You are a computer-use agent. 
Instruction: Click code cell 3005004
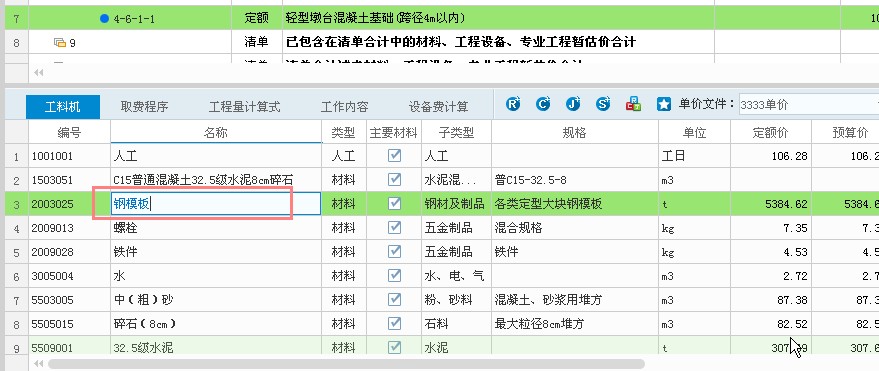pyautogui.click(x=69, y=276)
